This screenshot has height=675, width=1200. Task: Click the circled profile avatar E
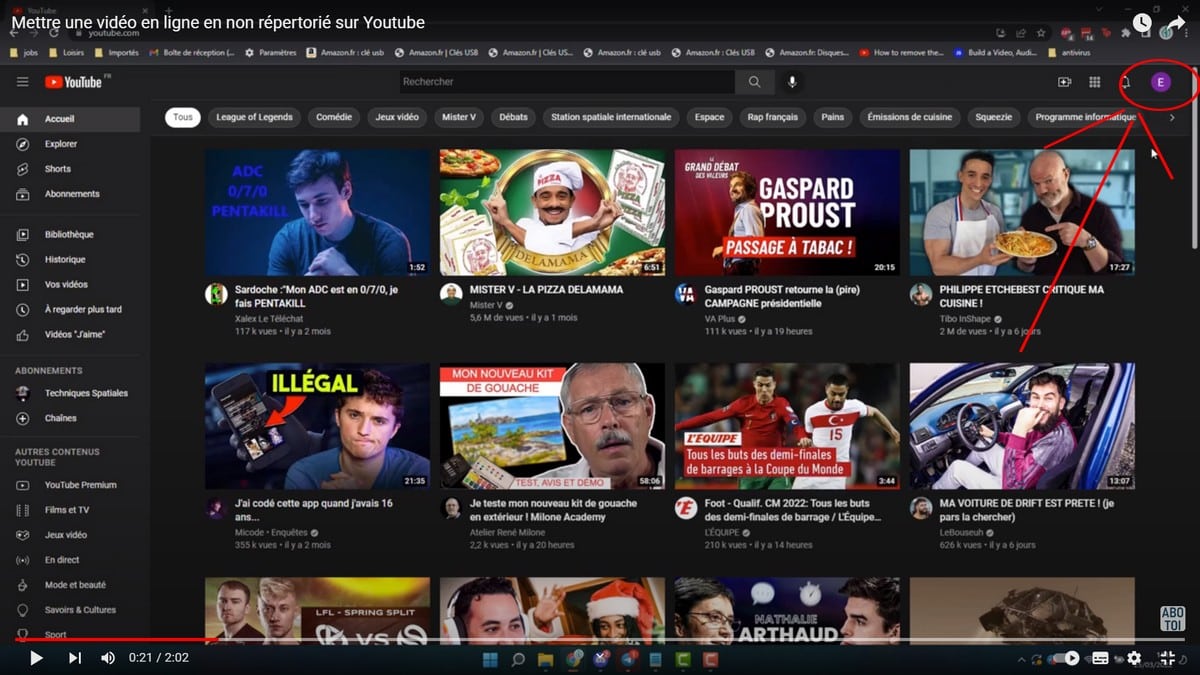click(x=1160, y=83)
